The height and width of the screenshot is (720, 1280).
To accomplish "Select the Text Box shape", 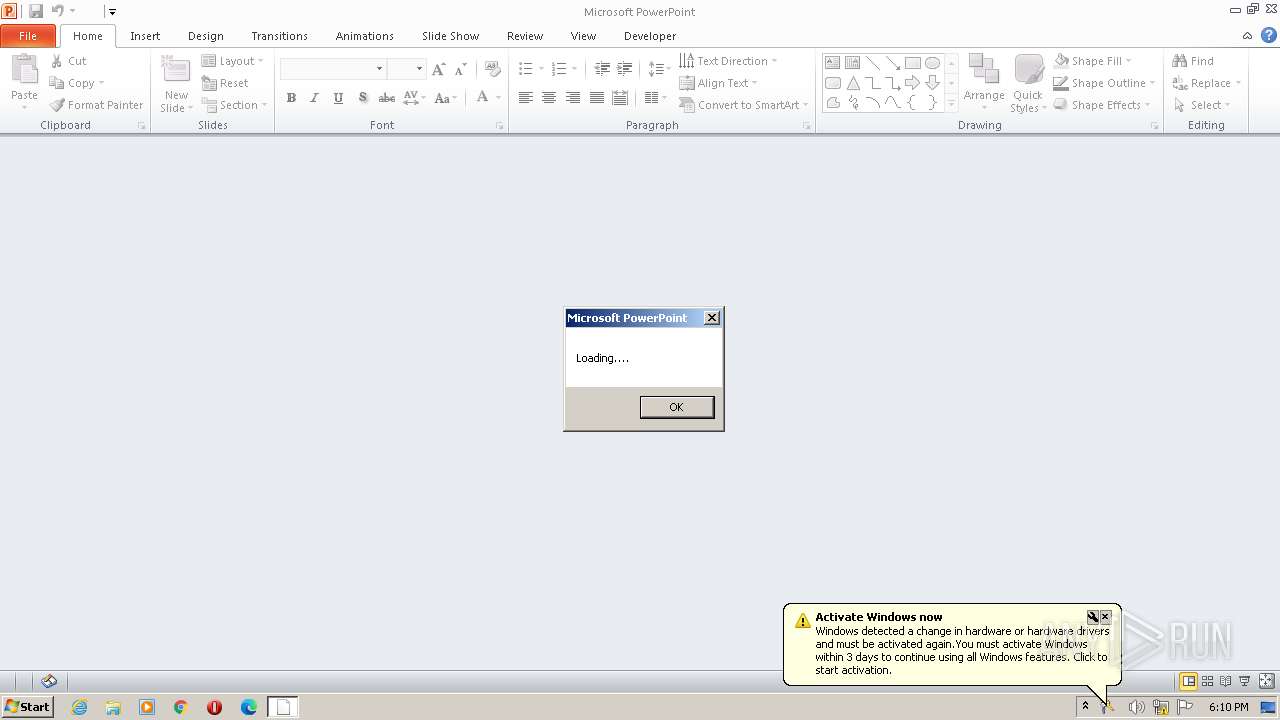I will pyautogui.click(x=832, y=62).
